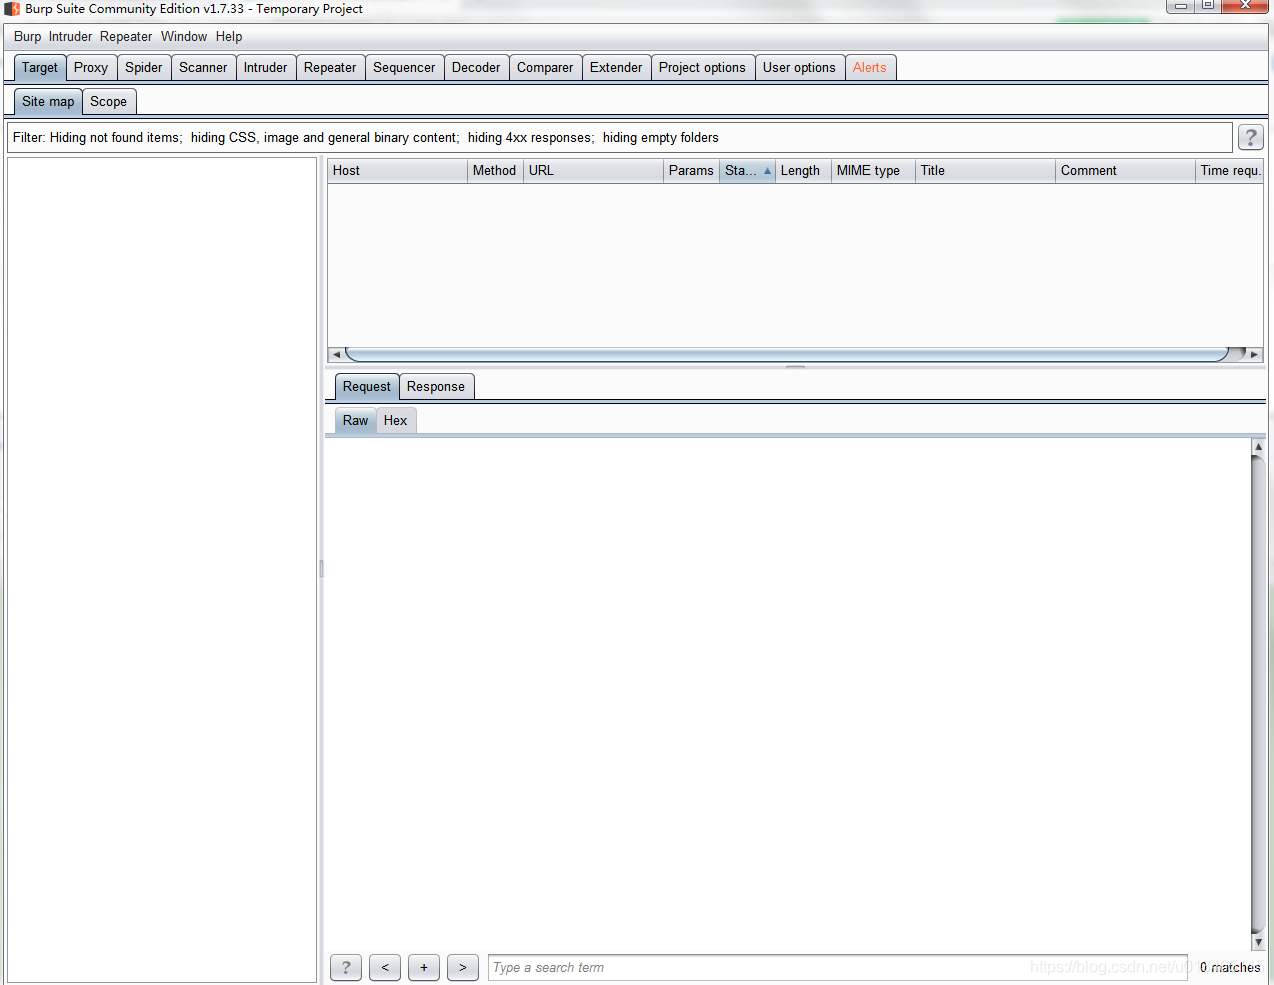Image resolution: width=1274 pixels, height=985 pixels.
Task: Sort table by Params column
Action: coord(691,171)
